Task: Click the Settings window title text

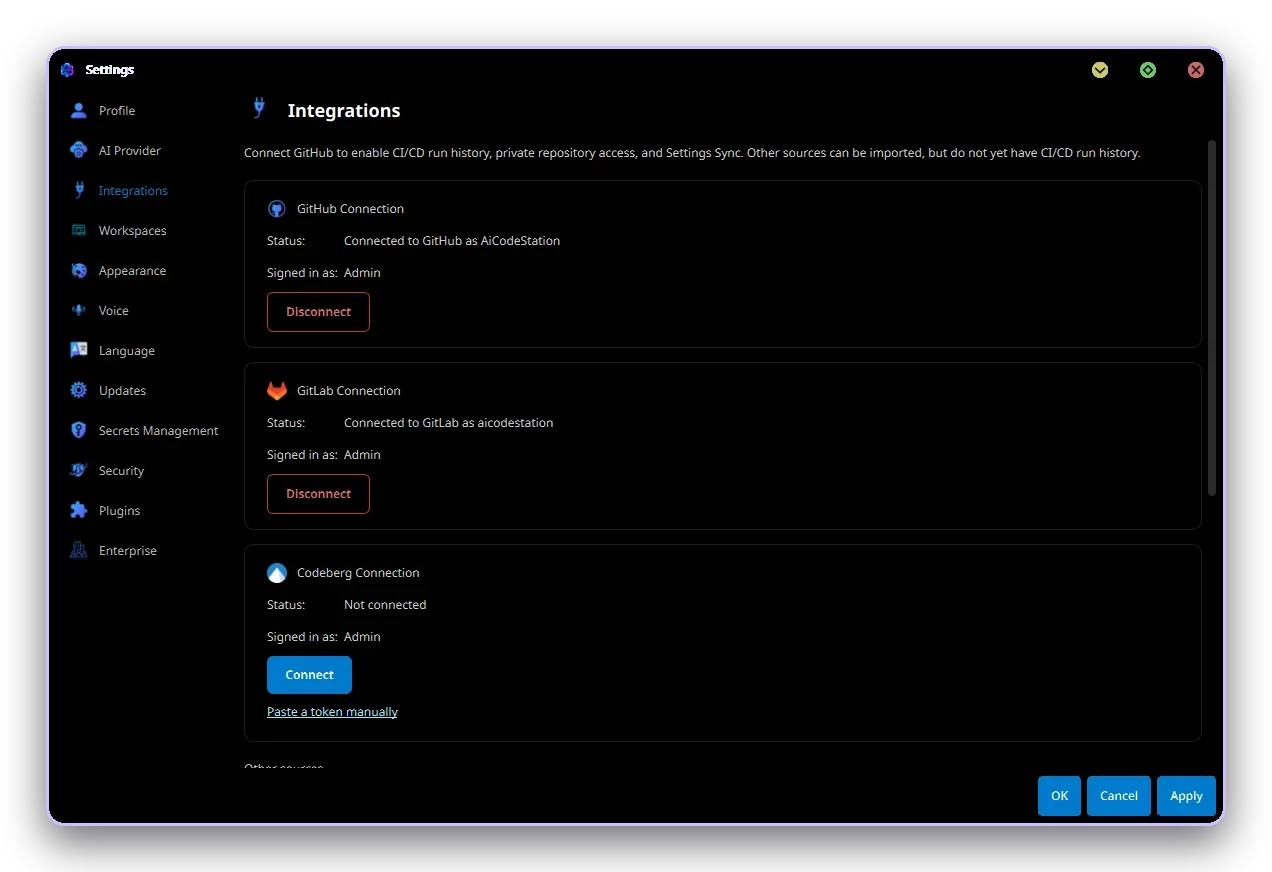Action: point(110,70)
